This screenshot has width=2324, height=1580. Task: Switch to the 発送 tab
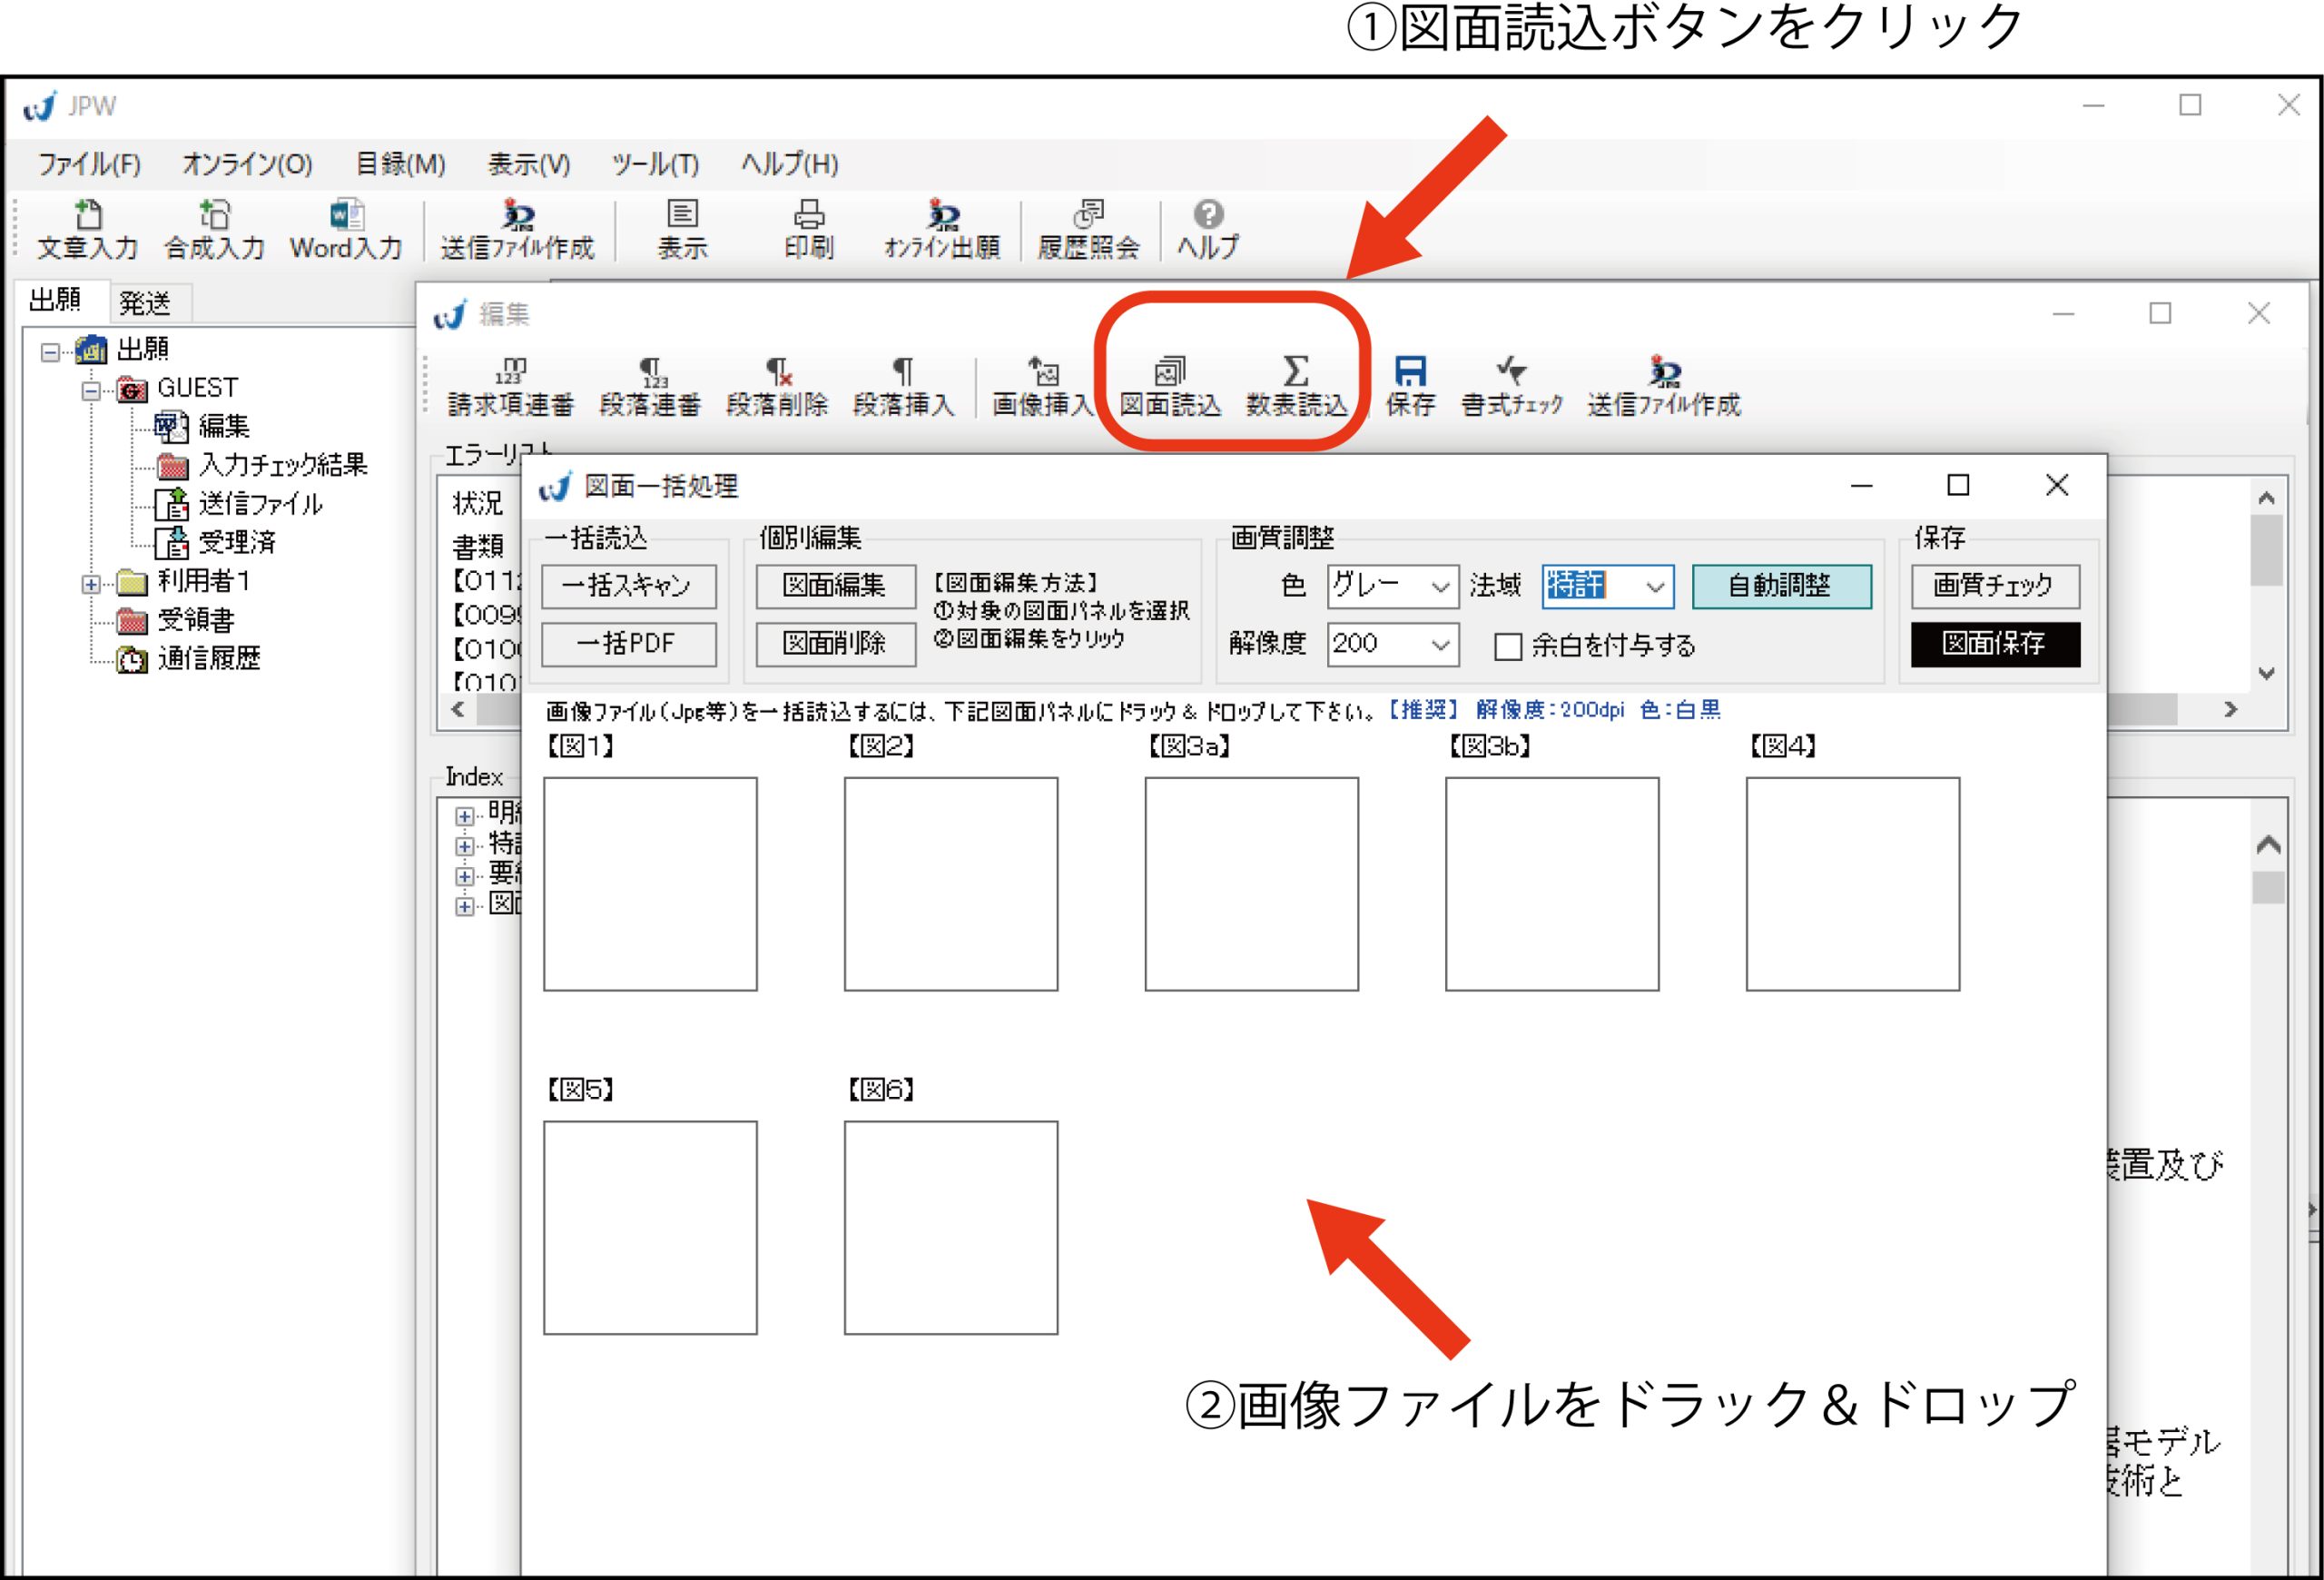pyautogui.click(x=145, y=302)
